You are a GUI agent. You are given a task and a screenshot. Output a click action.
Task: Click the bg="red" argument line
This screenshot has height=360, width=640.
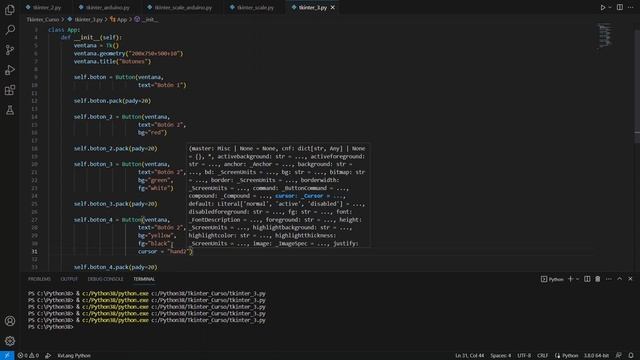(152, 133)
